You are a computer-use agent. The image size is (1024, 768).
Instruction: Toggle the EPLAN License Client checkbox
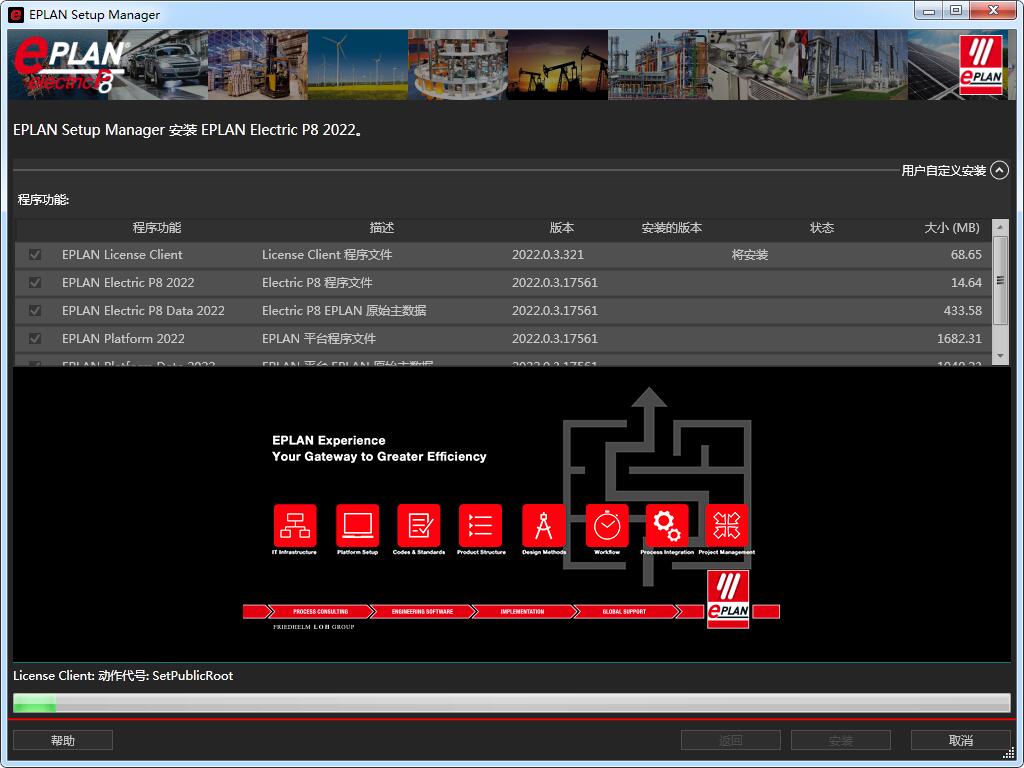coord(35,255)
